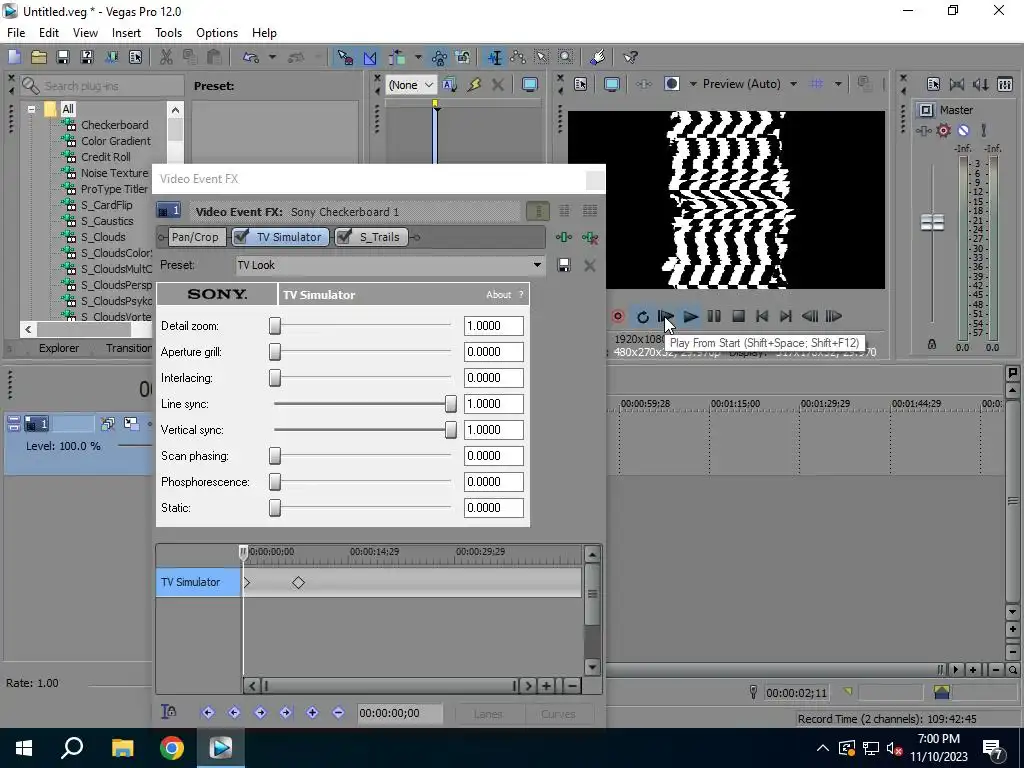
Task: Open the Insert menu
Action: pyautogui.click(x=126, y=33)
